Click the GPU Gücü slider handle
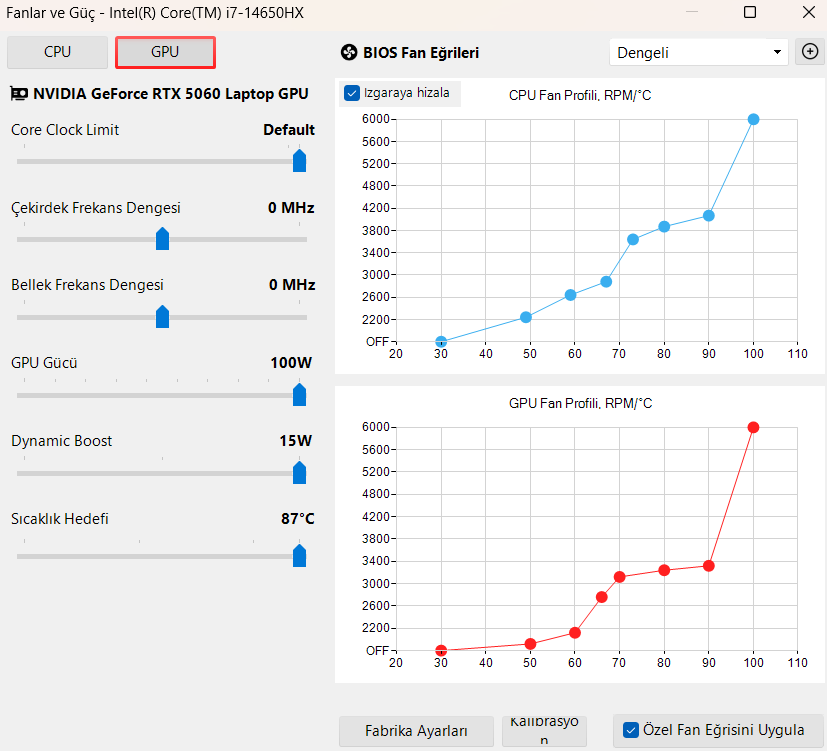 point(300,394)
